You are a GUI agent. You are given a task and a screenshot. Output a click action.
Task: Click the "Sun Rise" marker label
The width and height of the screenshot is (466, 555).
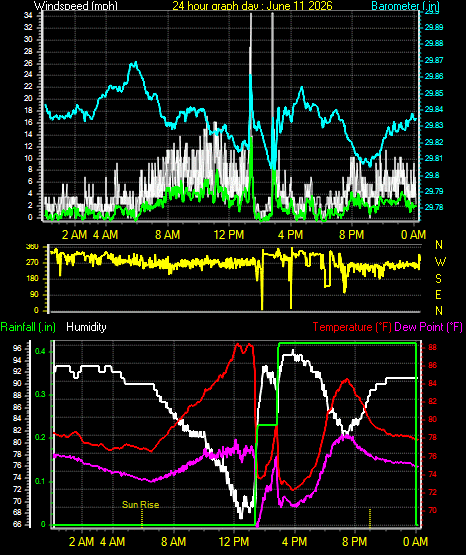140,504
